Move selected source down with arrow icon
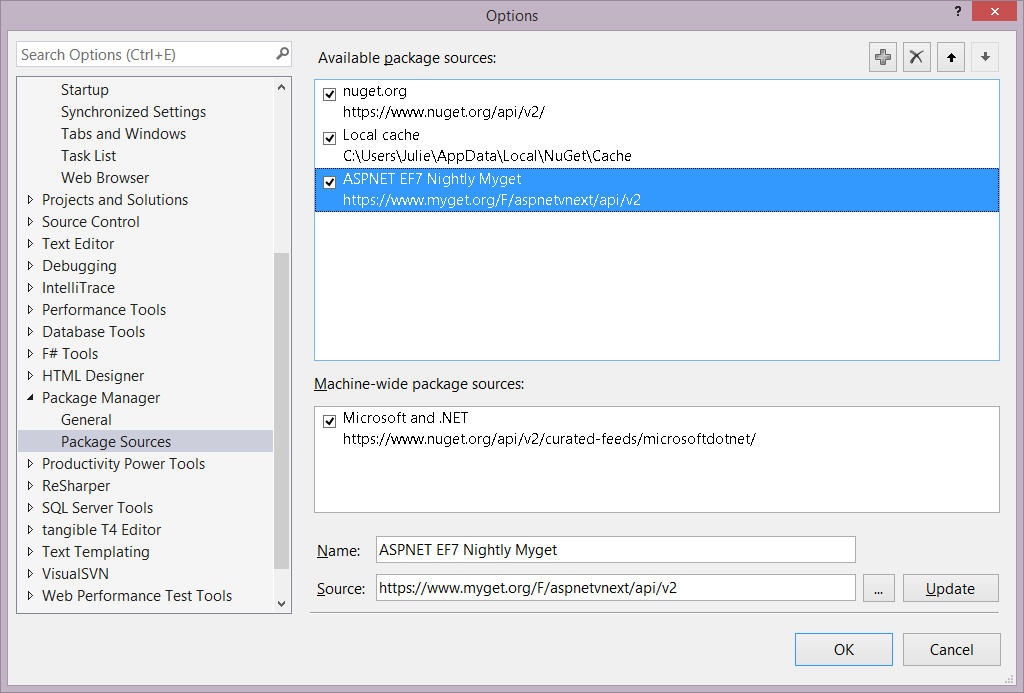1024x693 pixels. pyautogui.click(x=985, y=57)
